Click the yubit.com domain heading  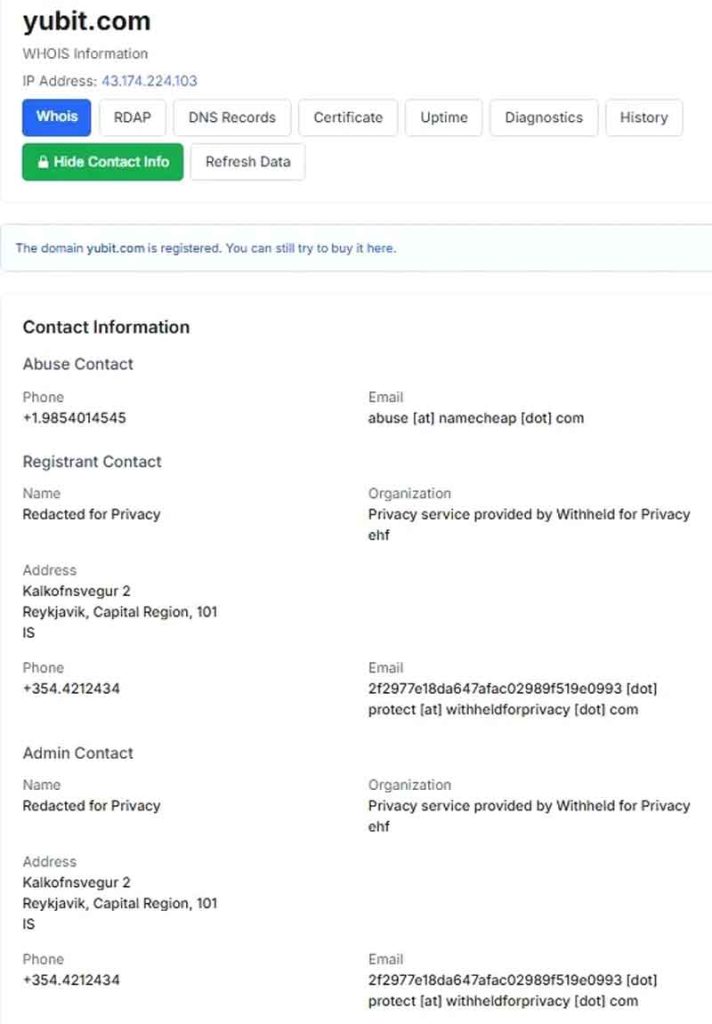(x=87, y=22)
